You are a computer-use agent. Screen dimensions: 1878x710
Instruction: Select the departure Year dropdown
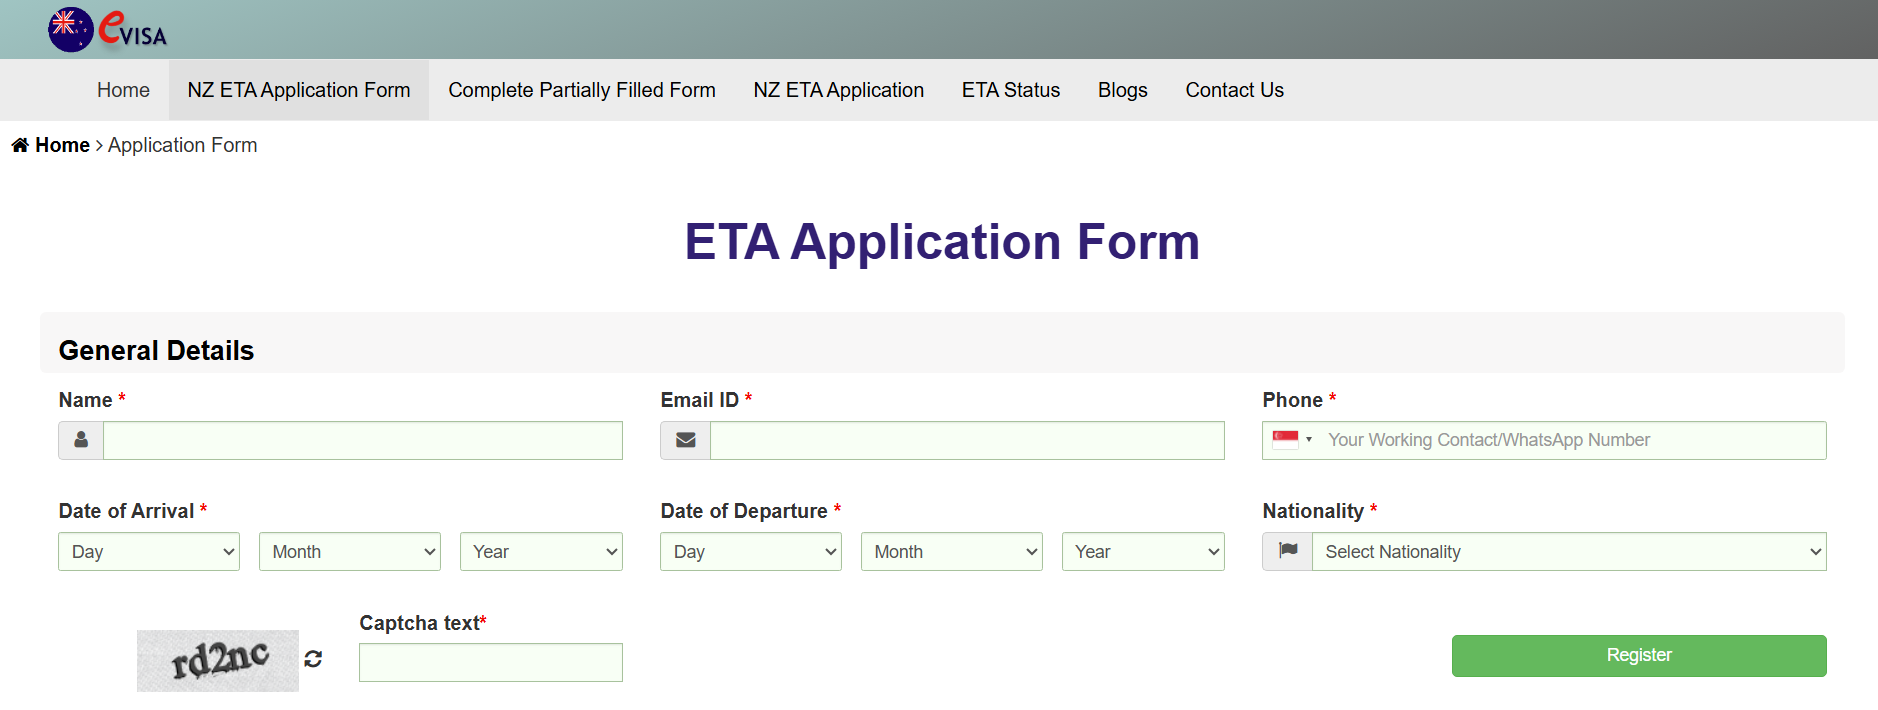(x=1143, y=552)
